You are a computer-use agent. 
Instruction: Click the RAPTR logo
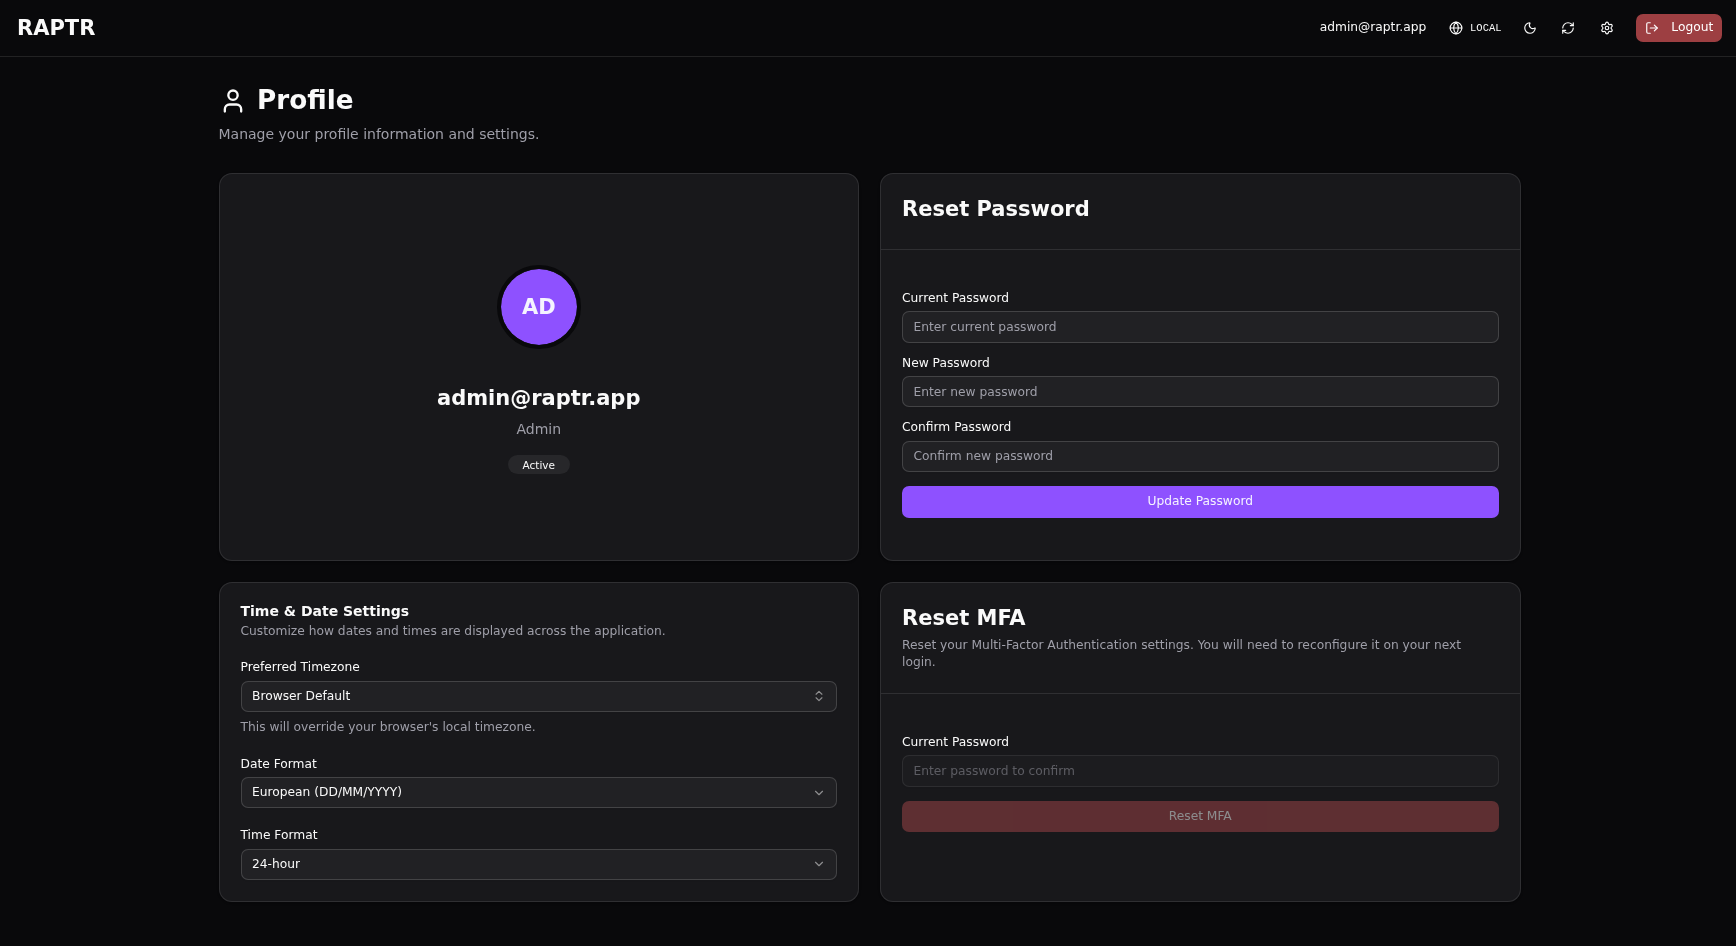(56, 27)
